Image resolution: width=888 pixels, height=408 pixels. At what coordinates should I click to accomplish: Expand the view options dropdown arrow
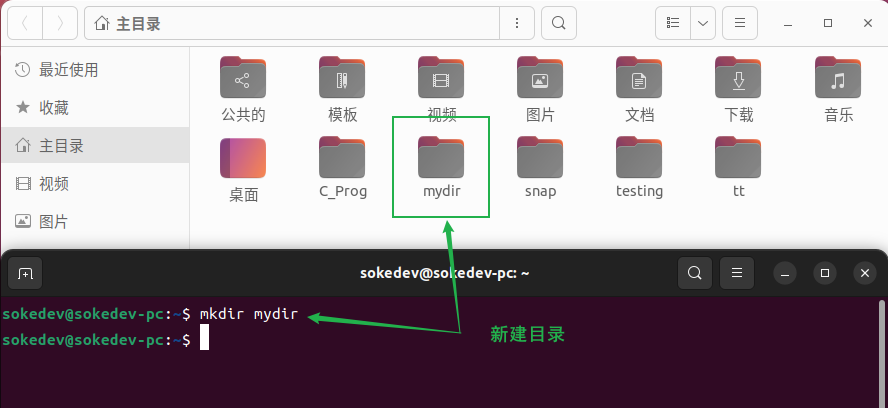[x=703, y=23]
